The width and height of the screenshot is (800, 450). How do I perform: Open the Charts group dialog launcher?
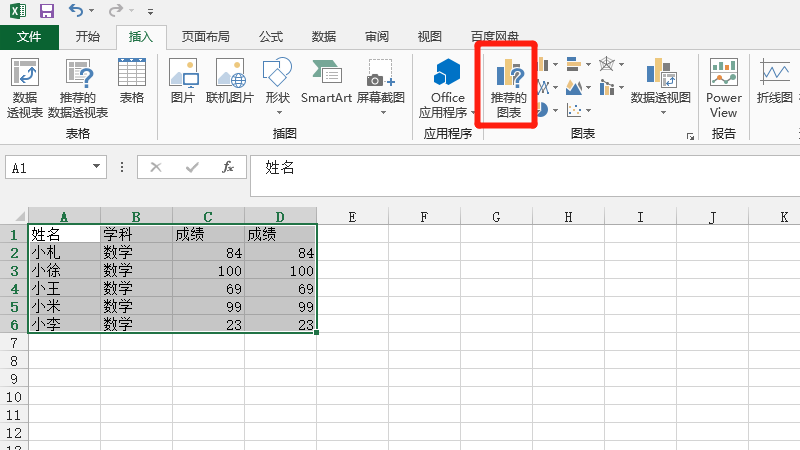690,136
